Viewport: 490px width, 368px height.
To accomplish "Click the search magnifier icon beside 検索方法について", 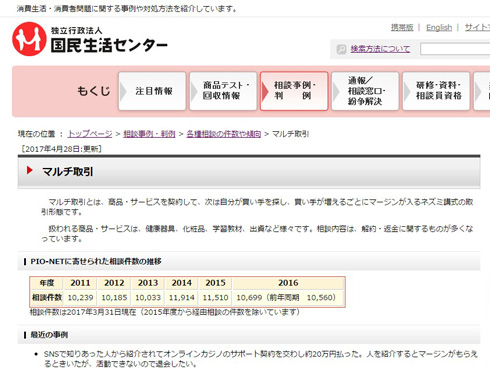I will click(x=341, y=49).
